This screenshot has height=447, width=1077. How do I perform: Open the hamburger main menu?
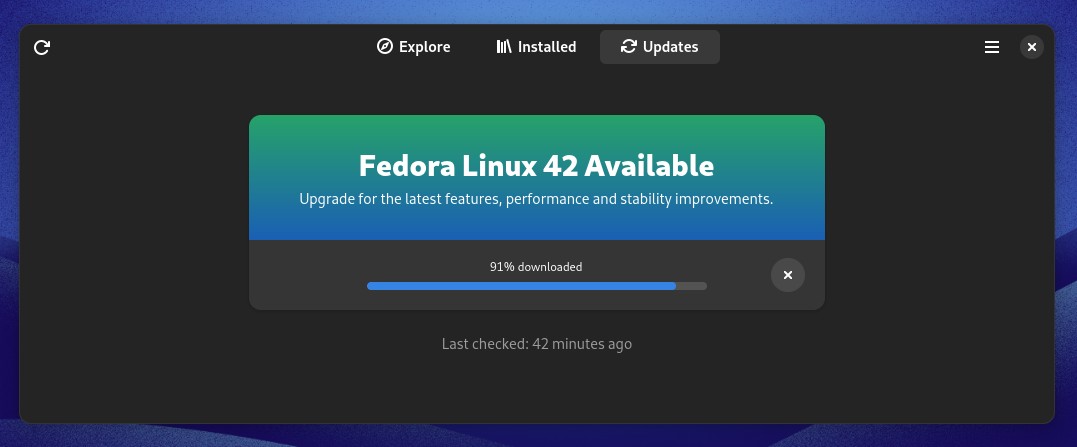(992, 47)
